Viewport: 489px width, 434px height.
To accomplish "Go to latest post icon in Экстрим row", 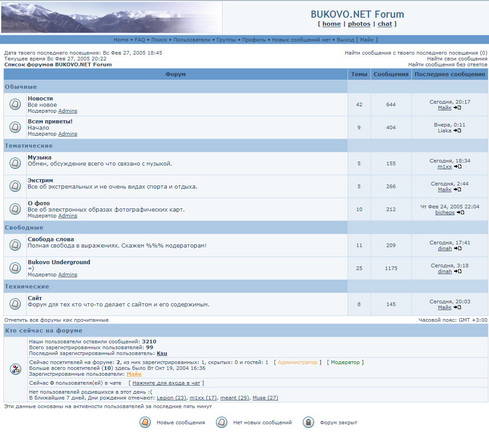I will click(x=458, y=190).
